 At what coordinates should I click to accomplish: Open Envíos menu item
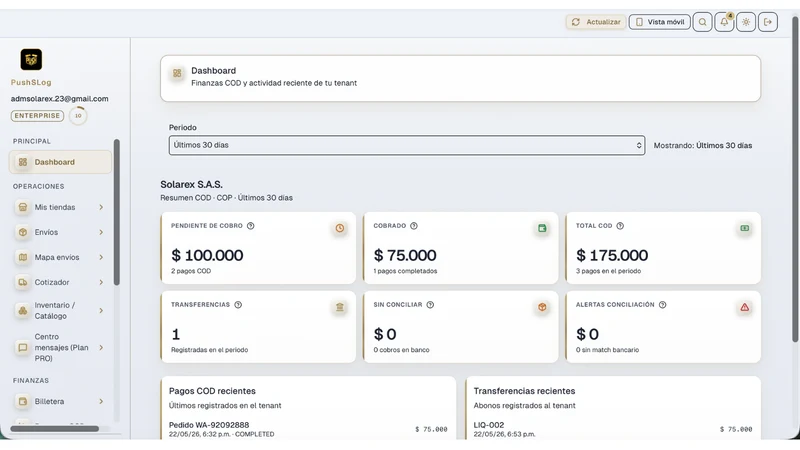pyautogui.click(x=60, y=232)
